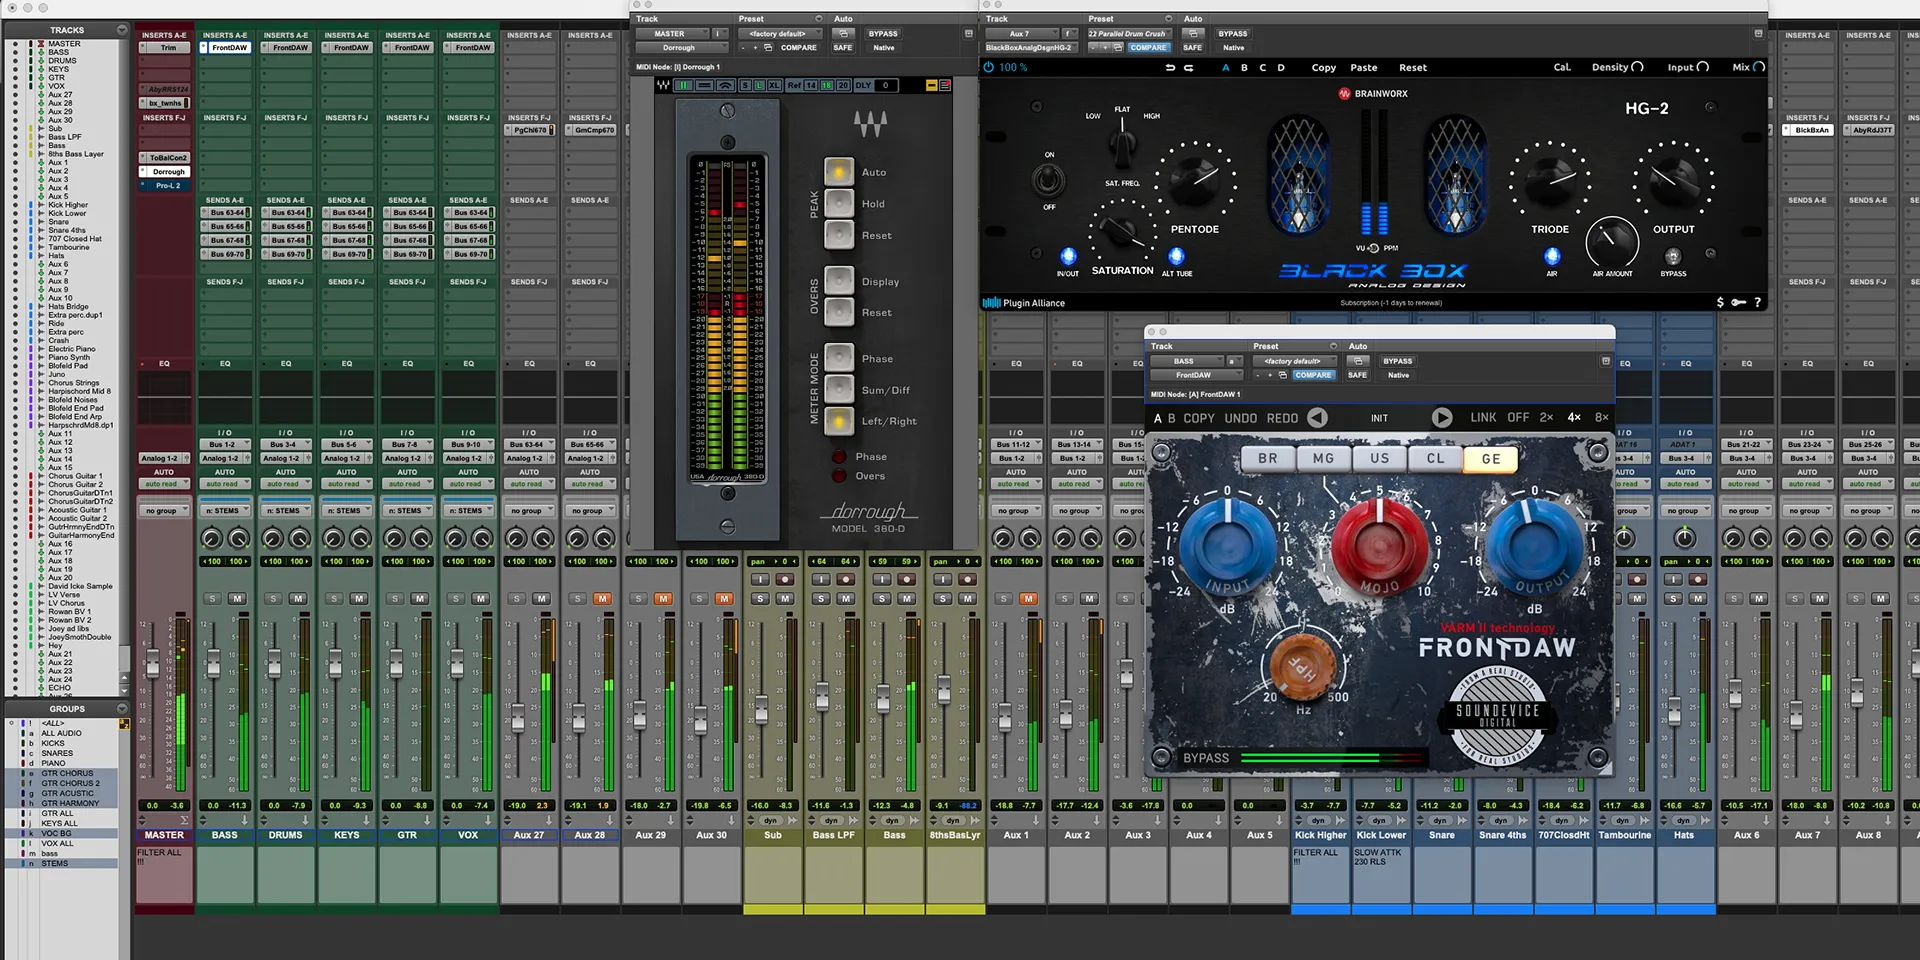This screenshot has width=1920, height=960.
Task: Enable Overs Display on Dorrough meter
Action: [839, 281]
